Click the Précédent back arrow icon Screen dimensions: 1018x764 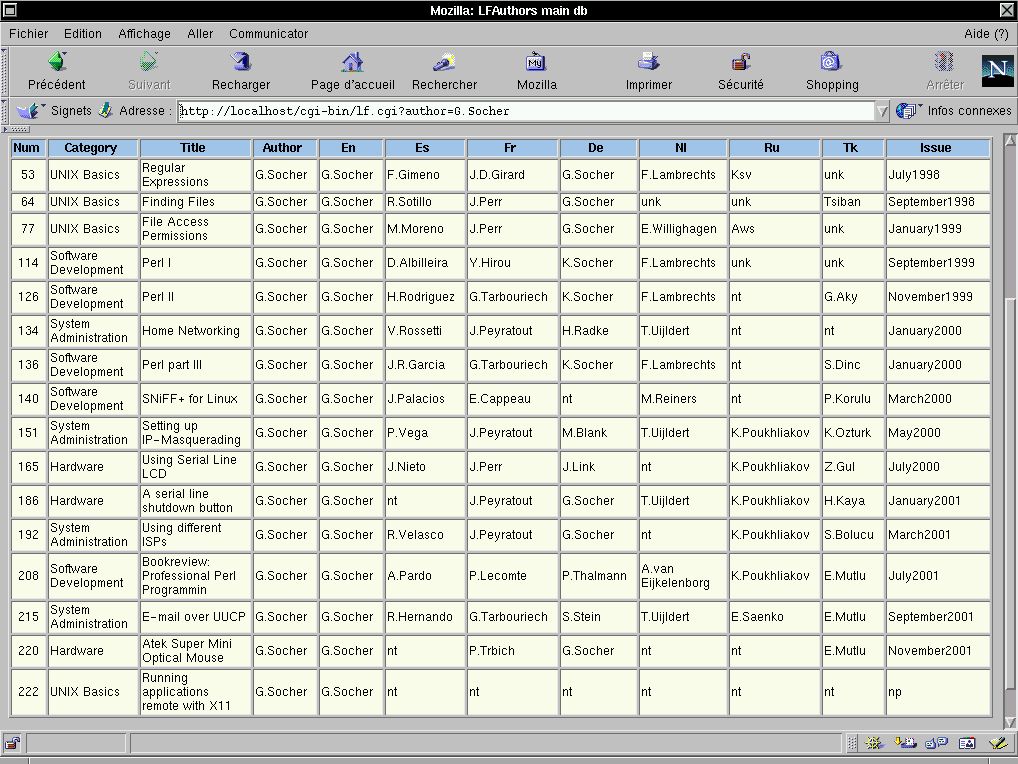(x=57, y=63)
